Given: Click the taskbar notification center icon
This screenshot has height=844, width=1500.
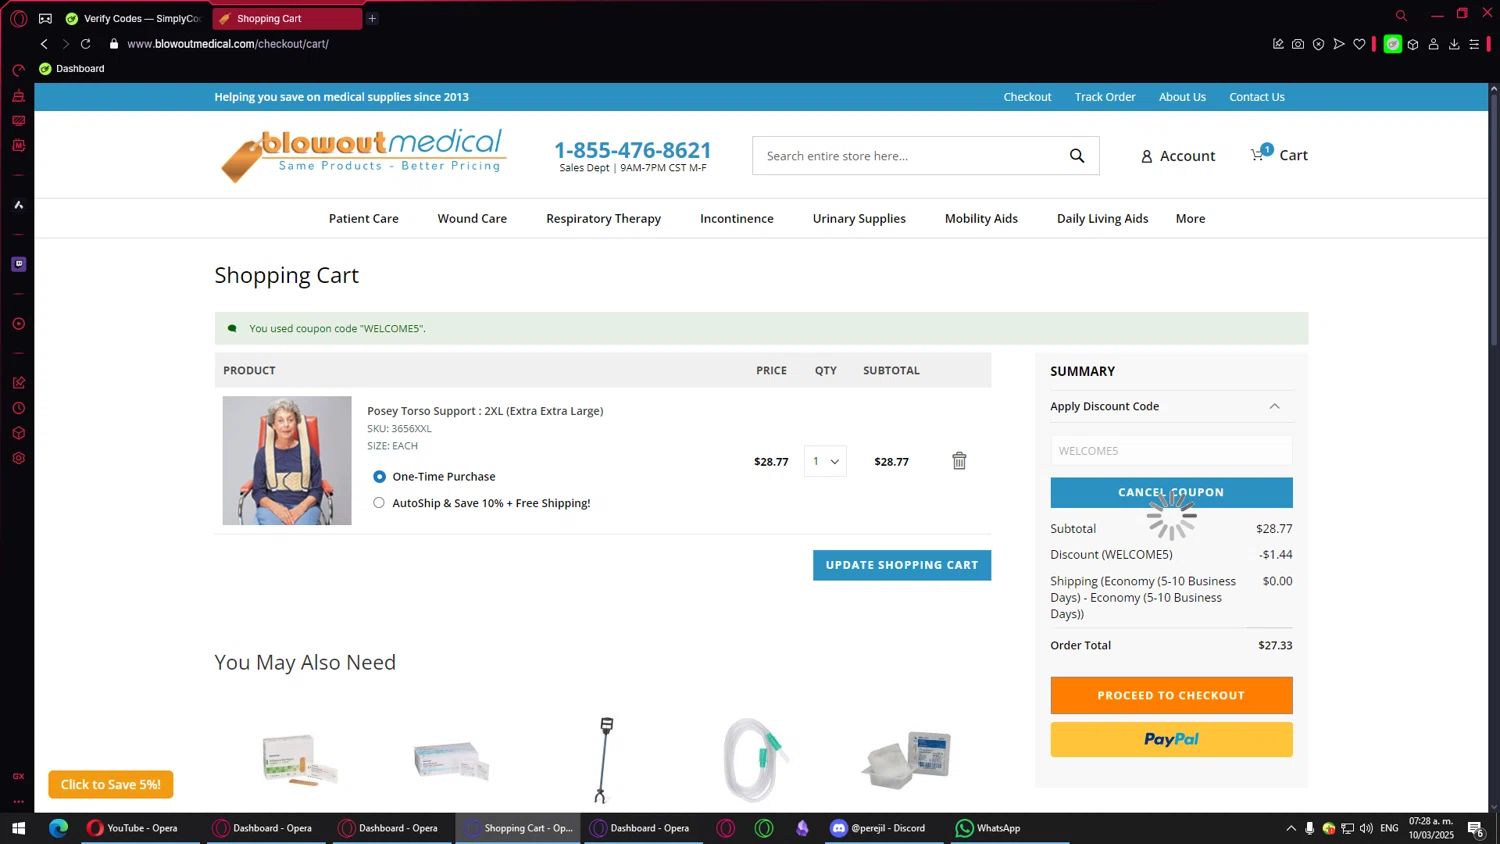Looking at the screenshot, I should click(x=1475, y=828).
